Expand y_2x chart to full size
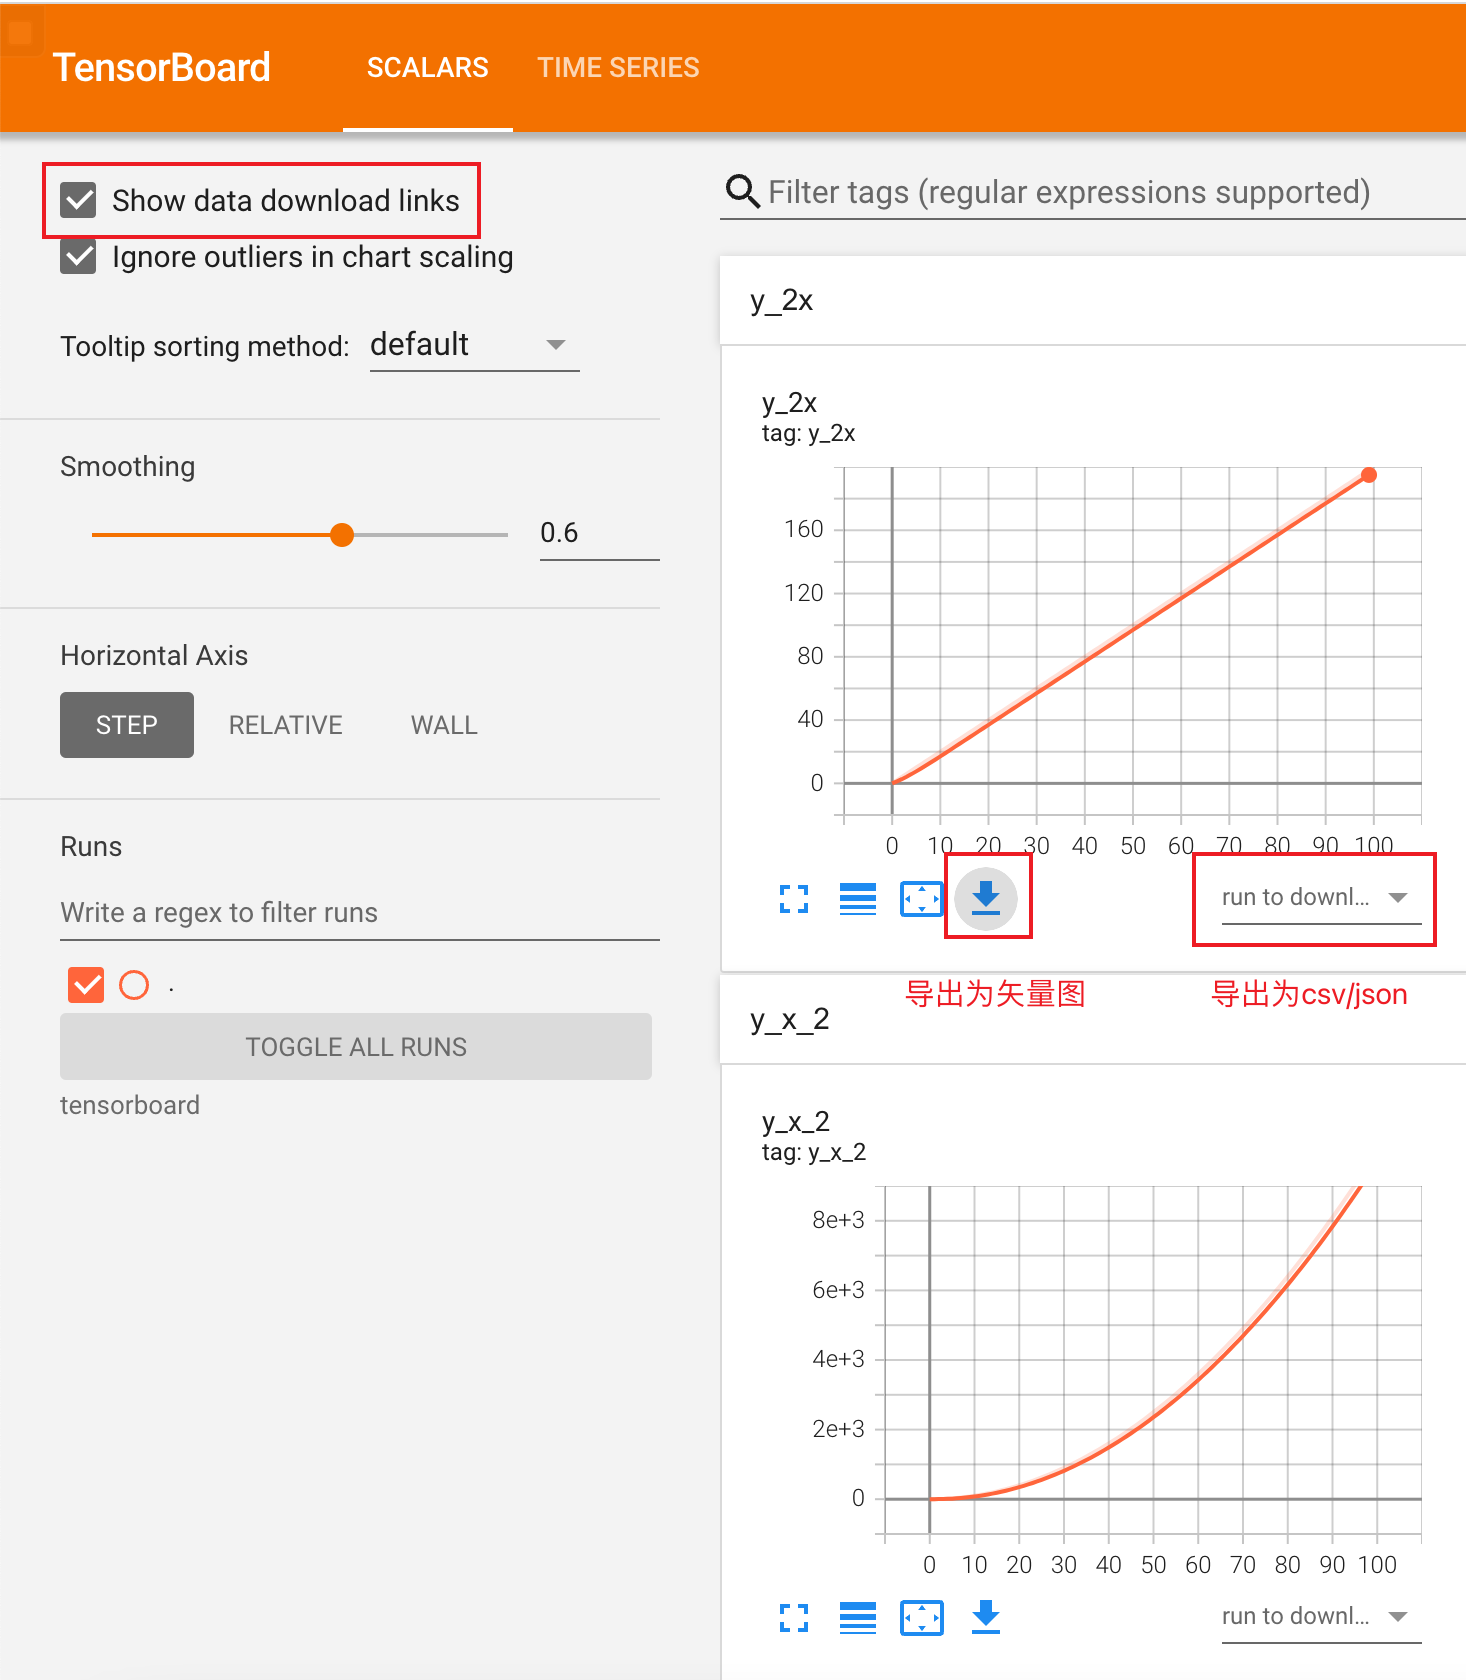1466x1680 pixels. pos(794,899)
